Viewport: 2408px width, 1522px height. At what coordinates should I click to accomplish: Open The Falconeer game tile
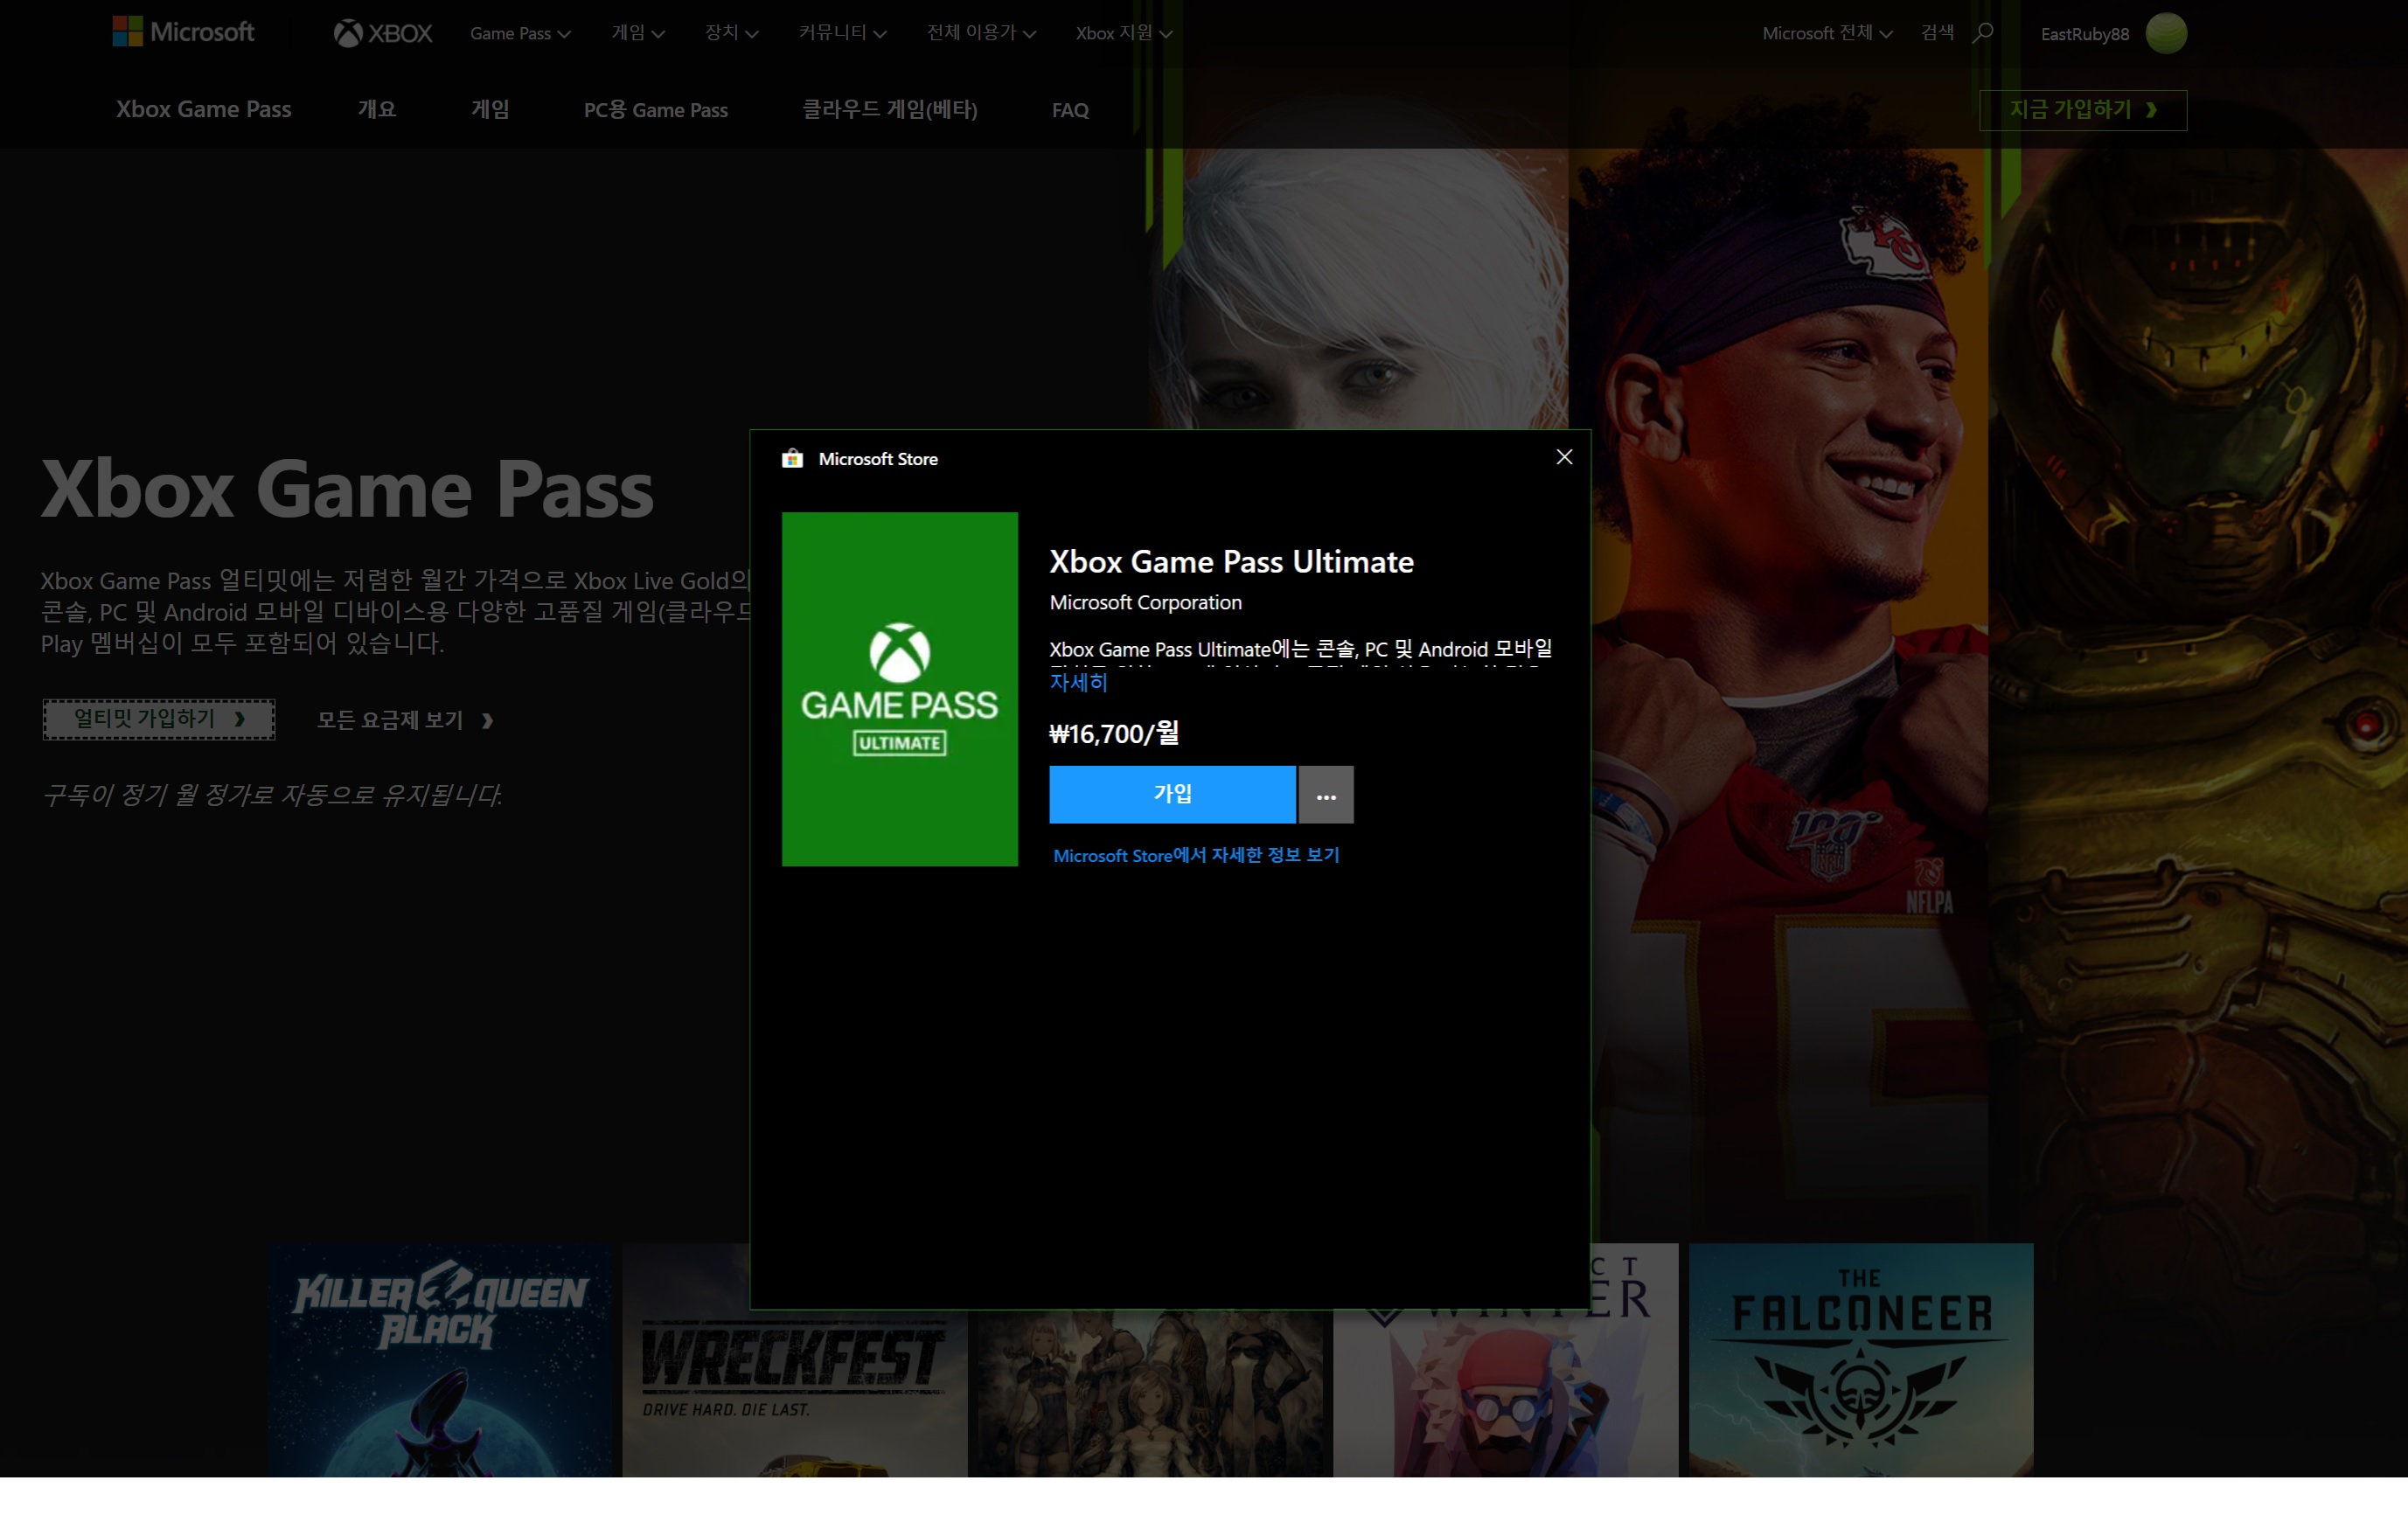point(1861,1360)
